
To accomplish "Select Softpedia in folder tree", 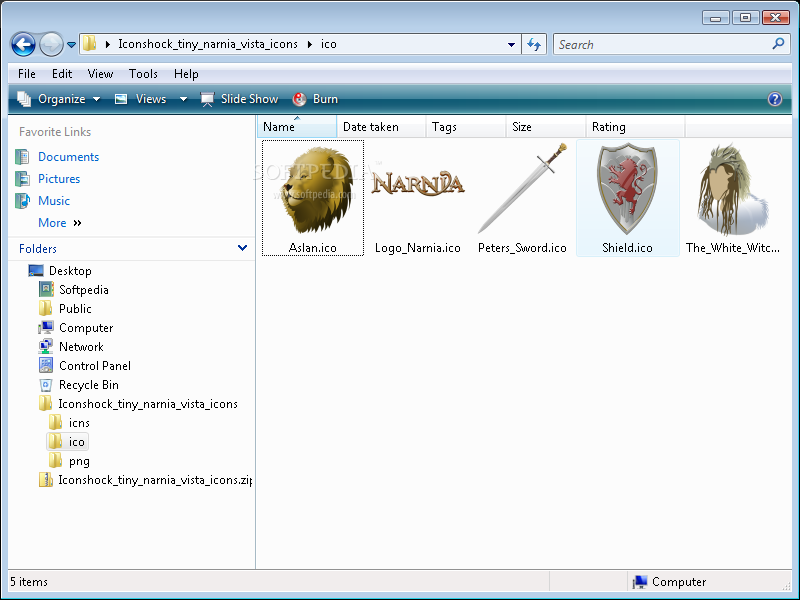I will coord(84,290).
